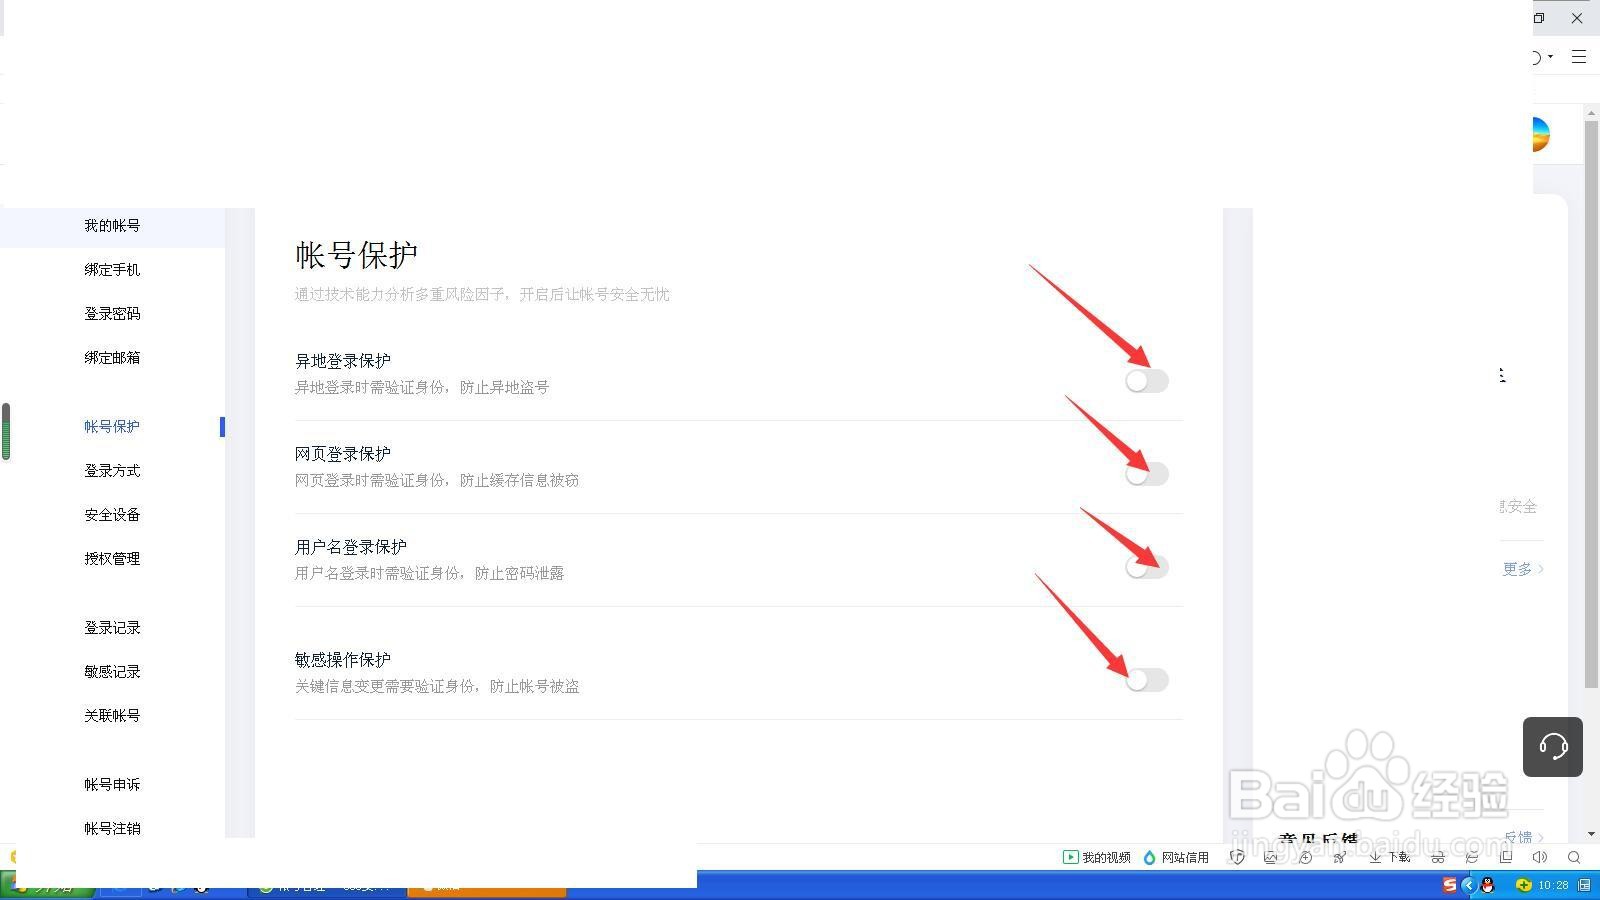The height and width of the screenshot is (900, 1600).
Task: Toggle 用户名登录保护 on
Action: point(1146,567)
